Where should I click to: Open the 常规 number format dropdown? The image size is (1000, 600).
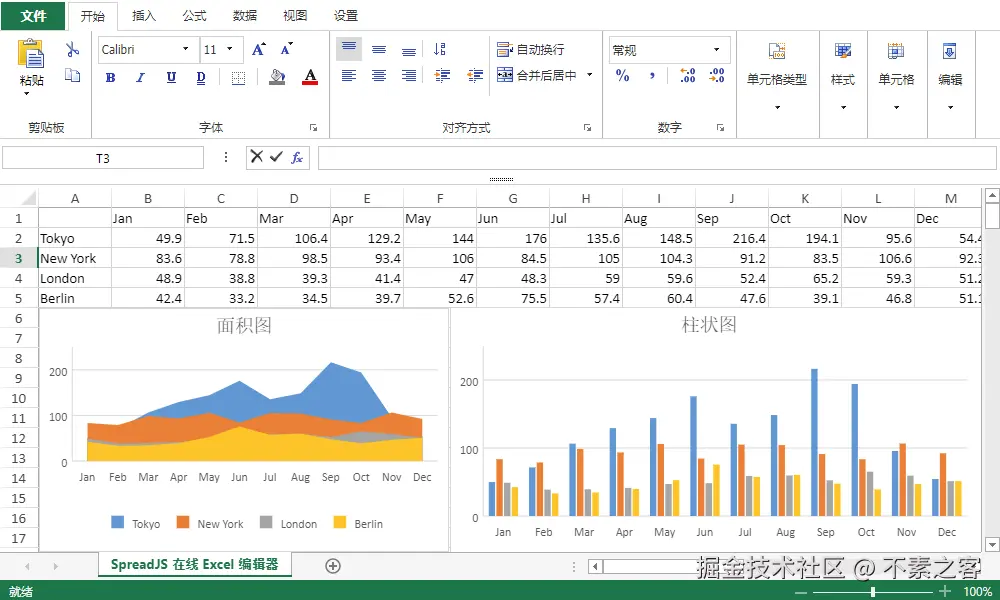[717, 50]
